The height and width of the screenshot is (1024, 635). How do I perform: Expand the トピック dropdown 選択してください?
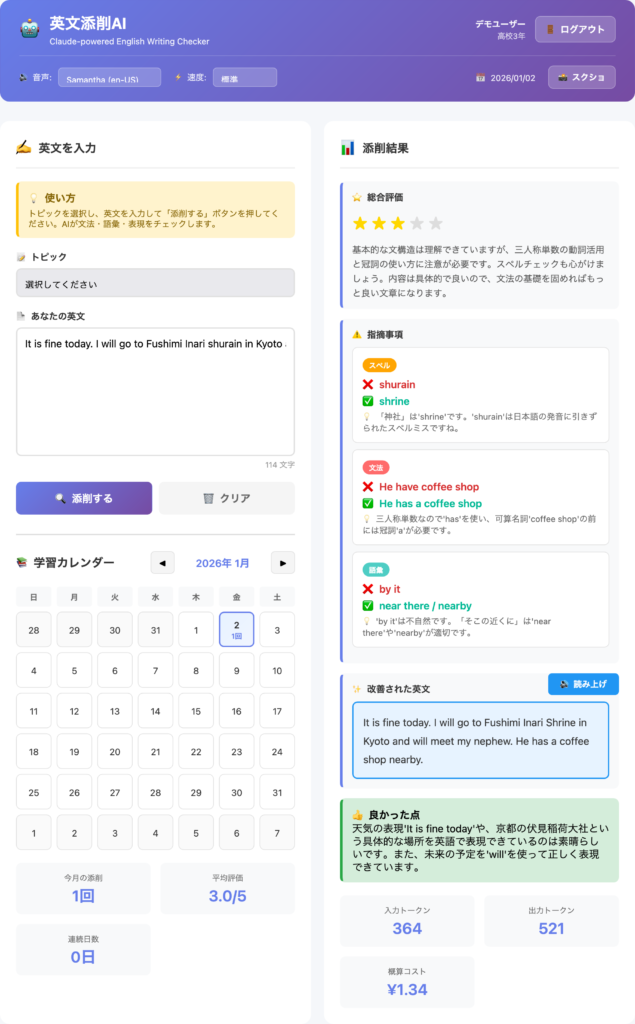click(155, 284)
